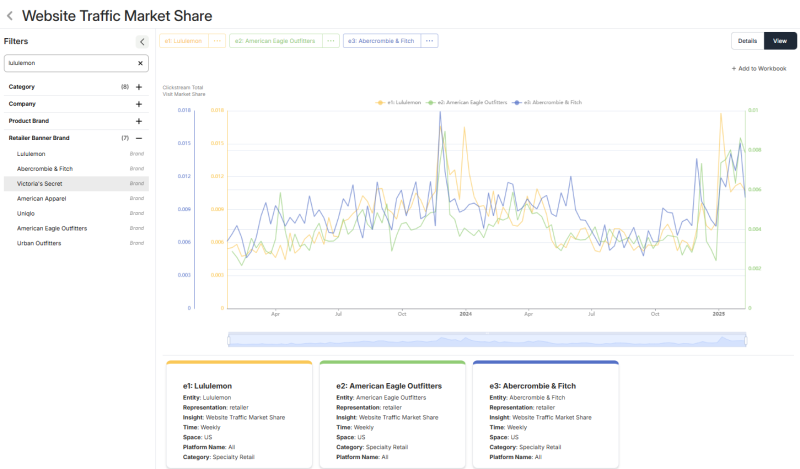
Task: Expand the Company filter section
Action: pyautogui.click(x=139, y=104)
